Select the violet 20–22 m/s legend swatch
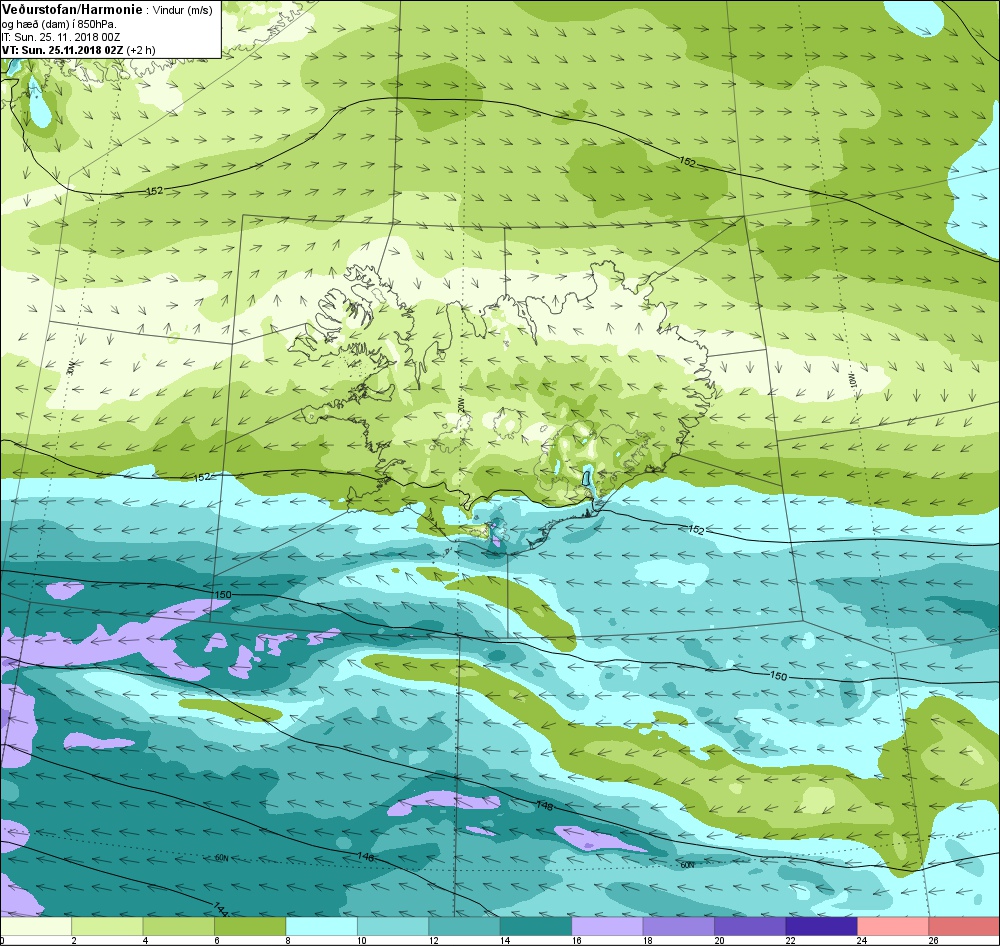This screenshot has height=946, width=1000. (x=750, y=926)
